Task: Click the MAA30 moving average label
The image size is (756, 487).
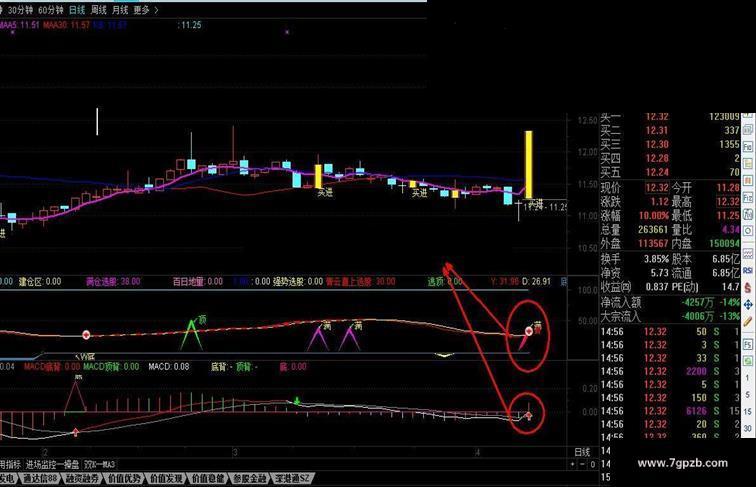Action: pyautogui.click(x=67, y=25)
